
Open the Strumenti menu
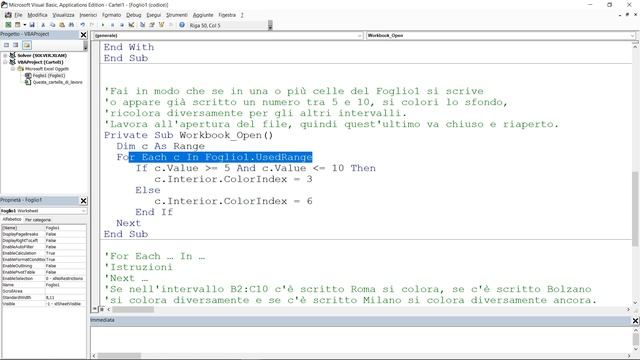177,15
